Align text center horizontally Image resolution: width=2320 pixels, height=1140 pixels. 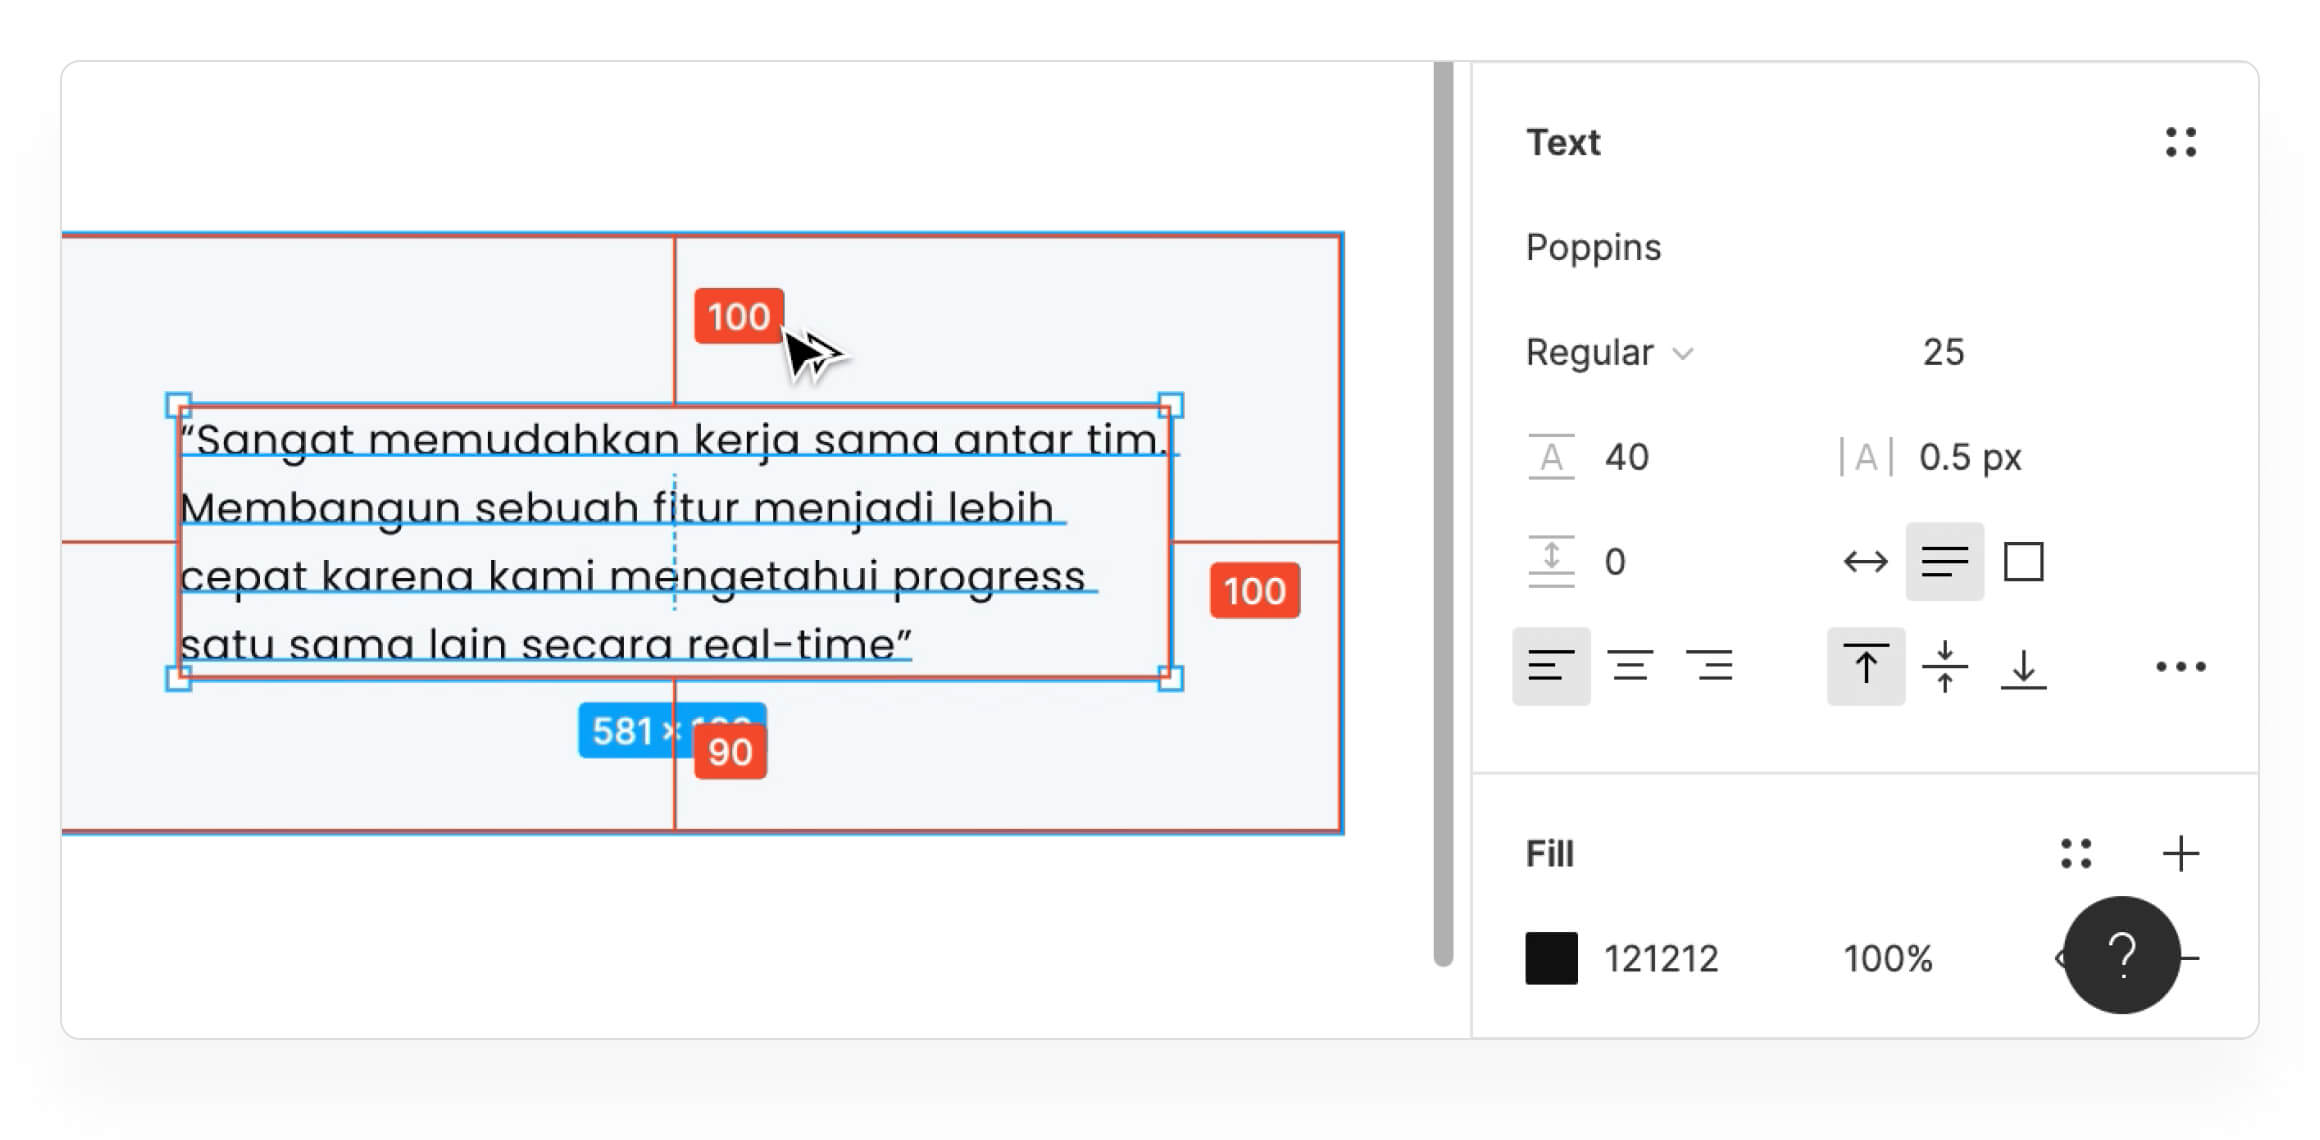click(x=1630, y=666)
